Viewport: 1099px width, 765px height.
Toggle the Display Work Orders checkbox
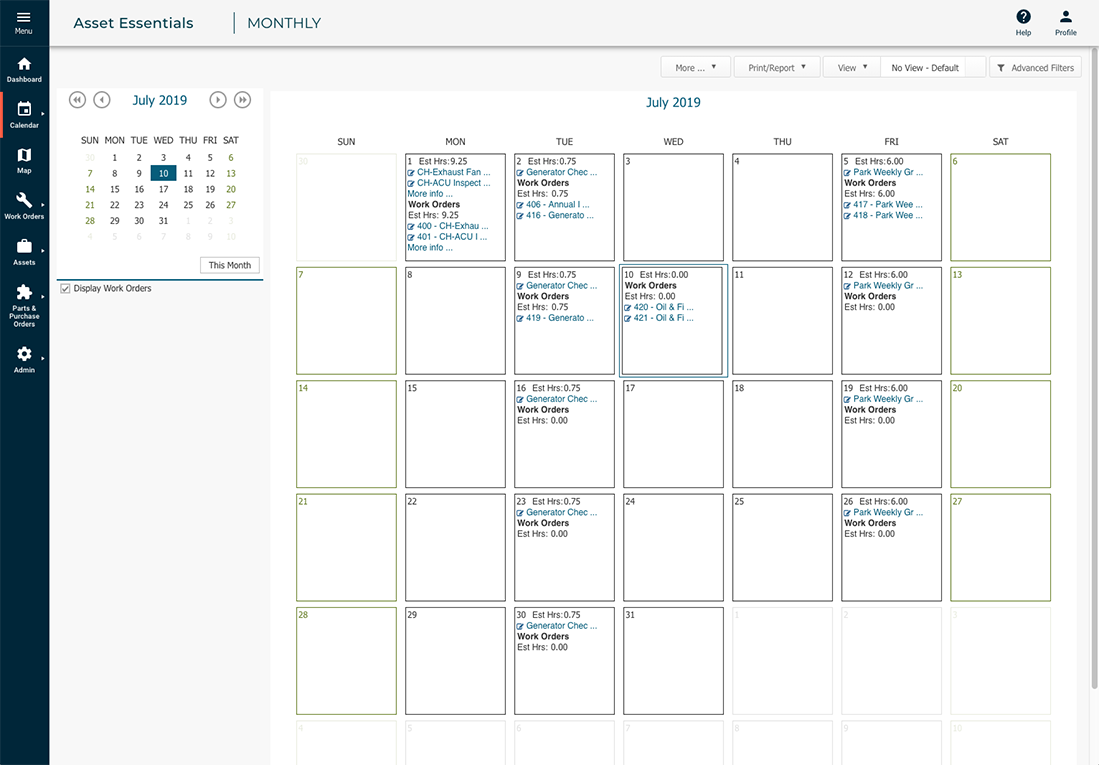[x=65, y=288]
